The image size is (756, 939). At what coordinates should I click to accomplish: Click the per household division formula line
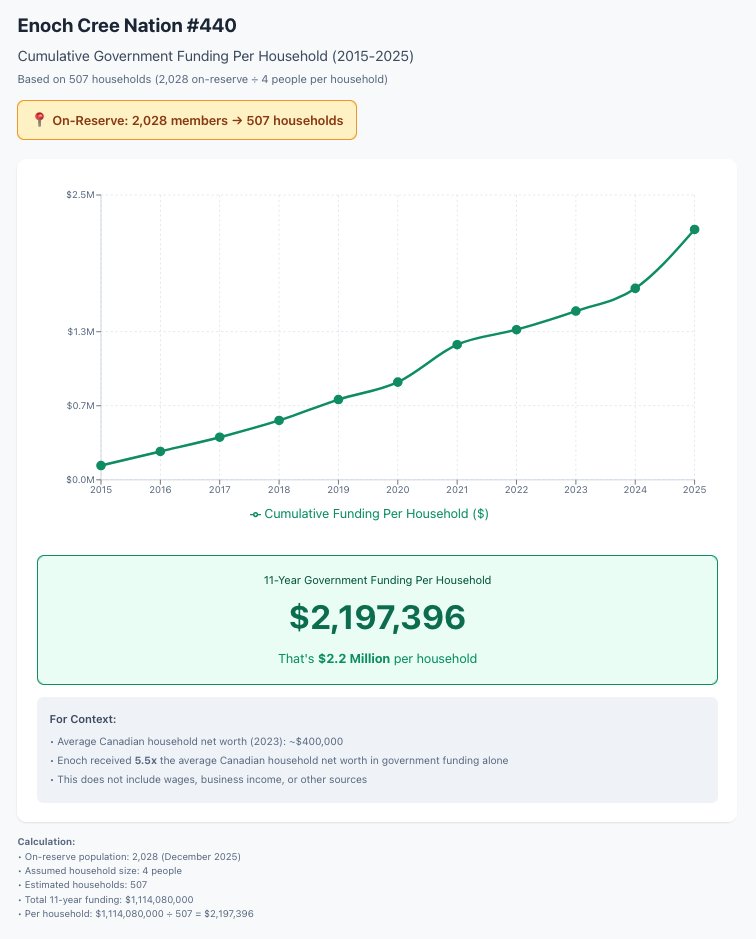tap(135, 914)
